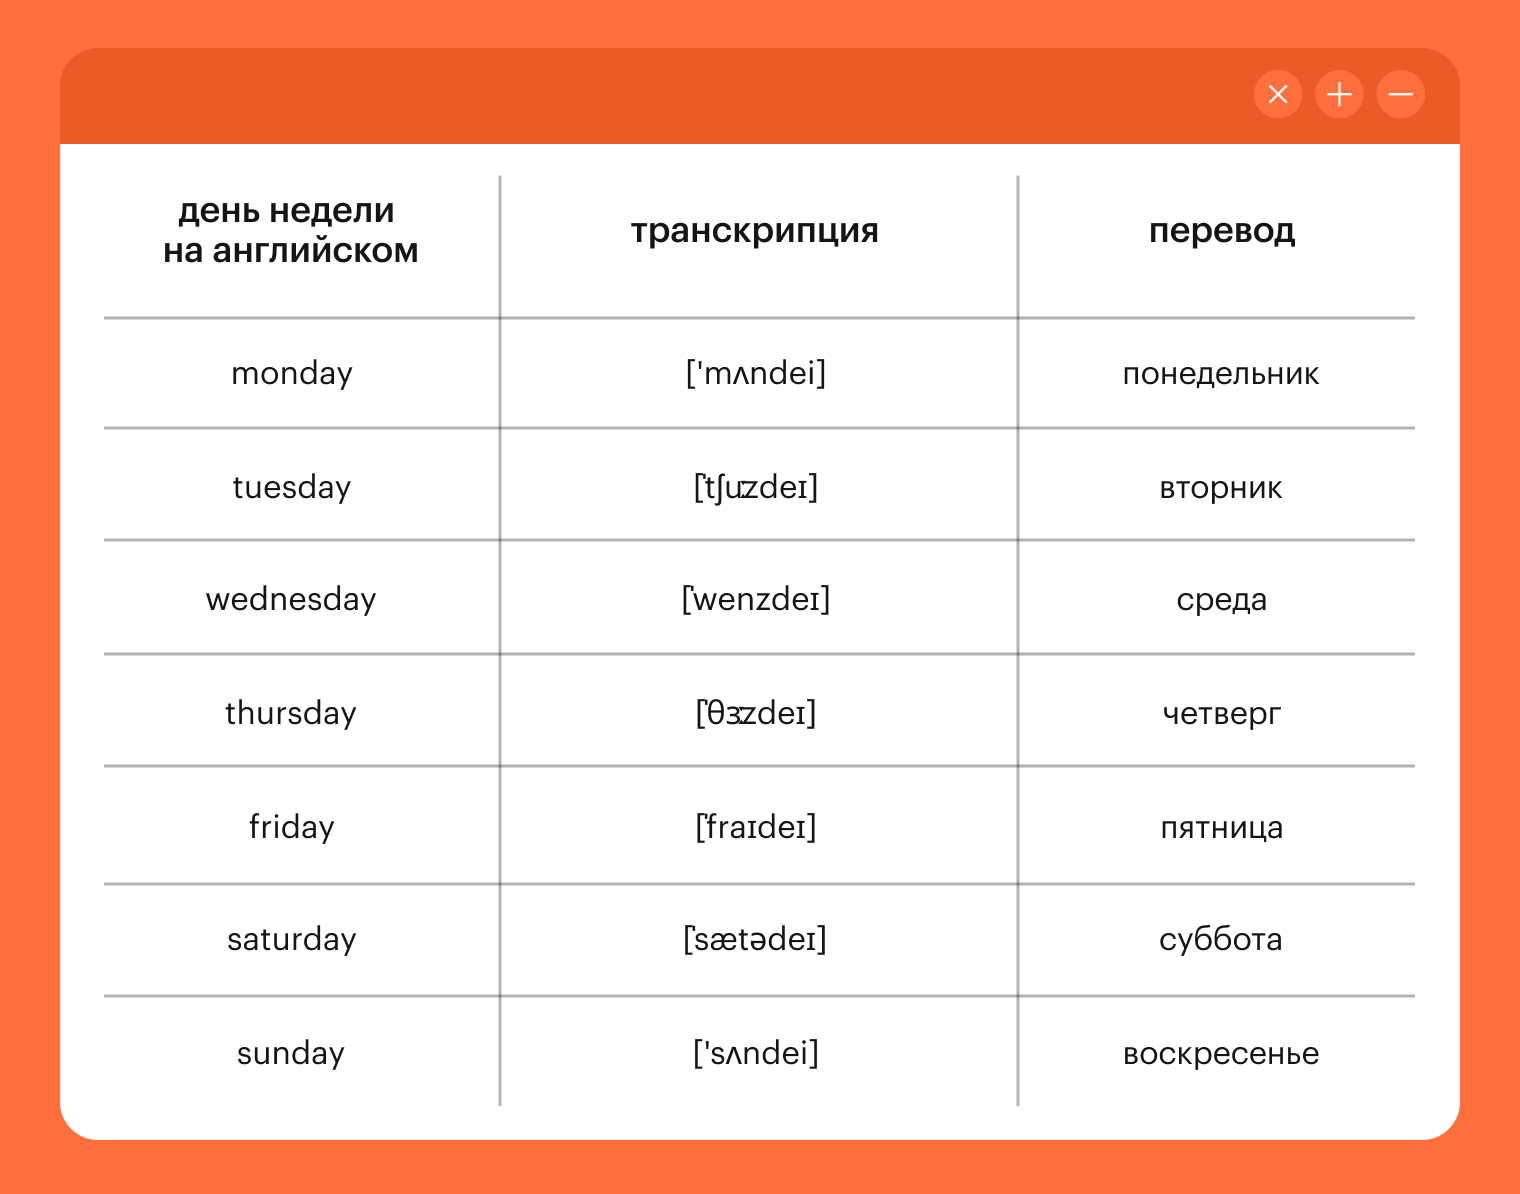1520x1194 pixels.
Task: Click the translation "среда"
Action: point(1220,600)
